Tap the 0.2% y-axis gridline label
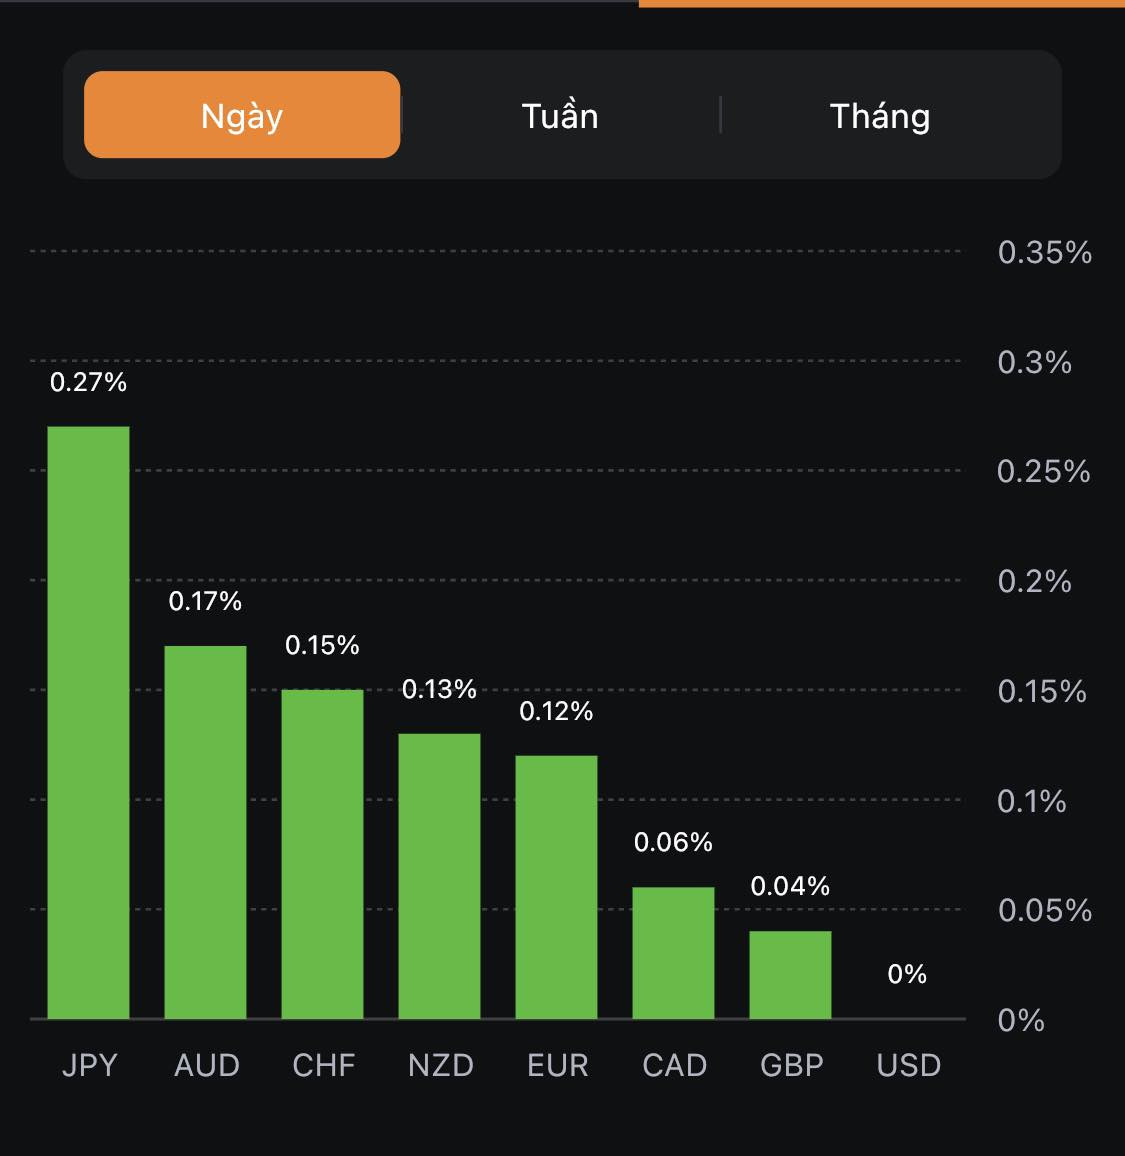Viewport: 1125px width, 1156px height. click(1034, 581)
